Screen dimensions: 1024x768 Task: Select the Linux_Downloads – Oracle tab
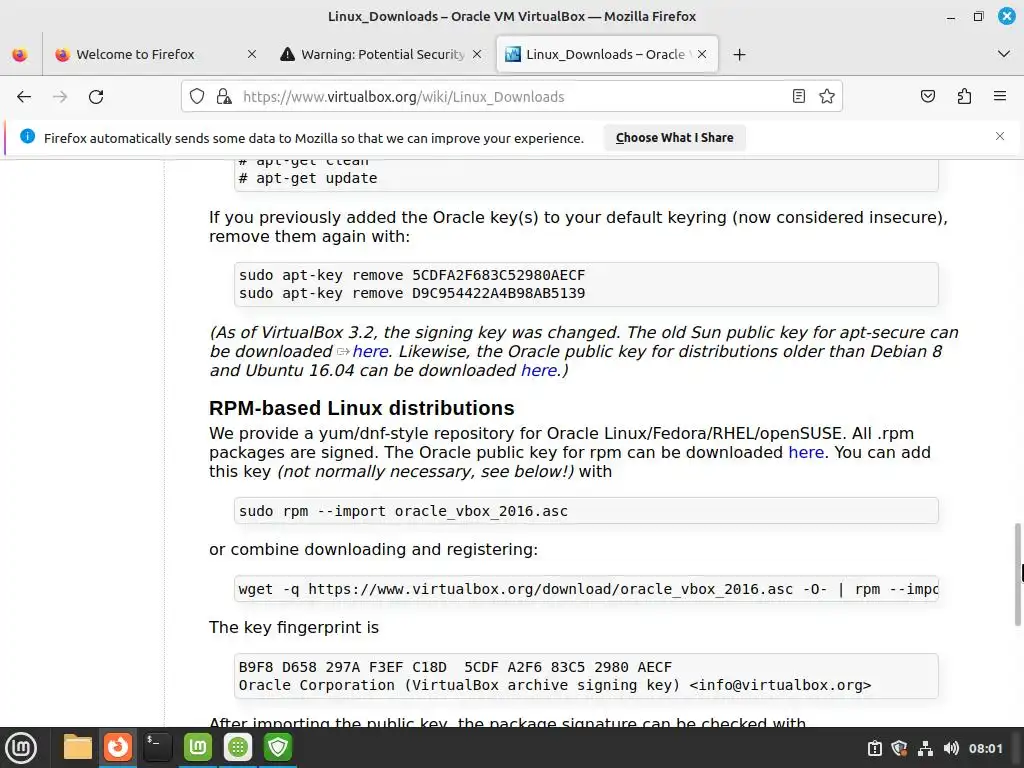click(x=607, y=54)
